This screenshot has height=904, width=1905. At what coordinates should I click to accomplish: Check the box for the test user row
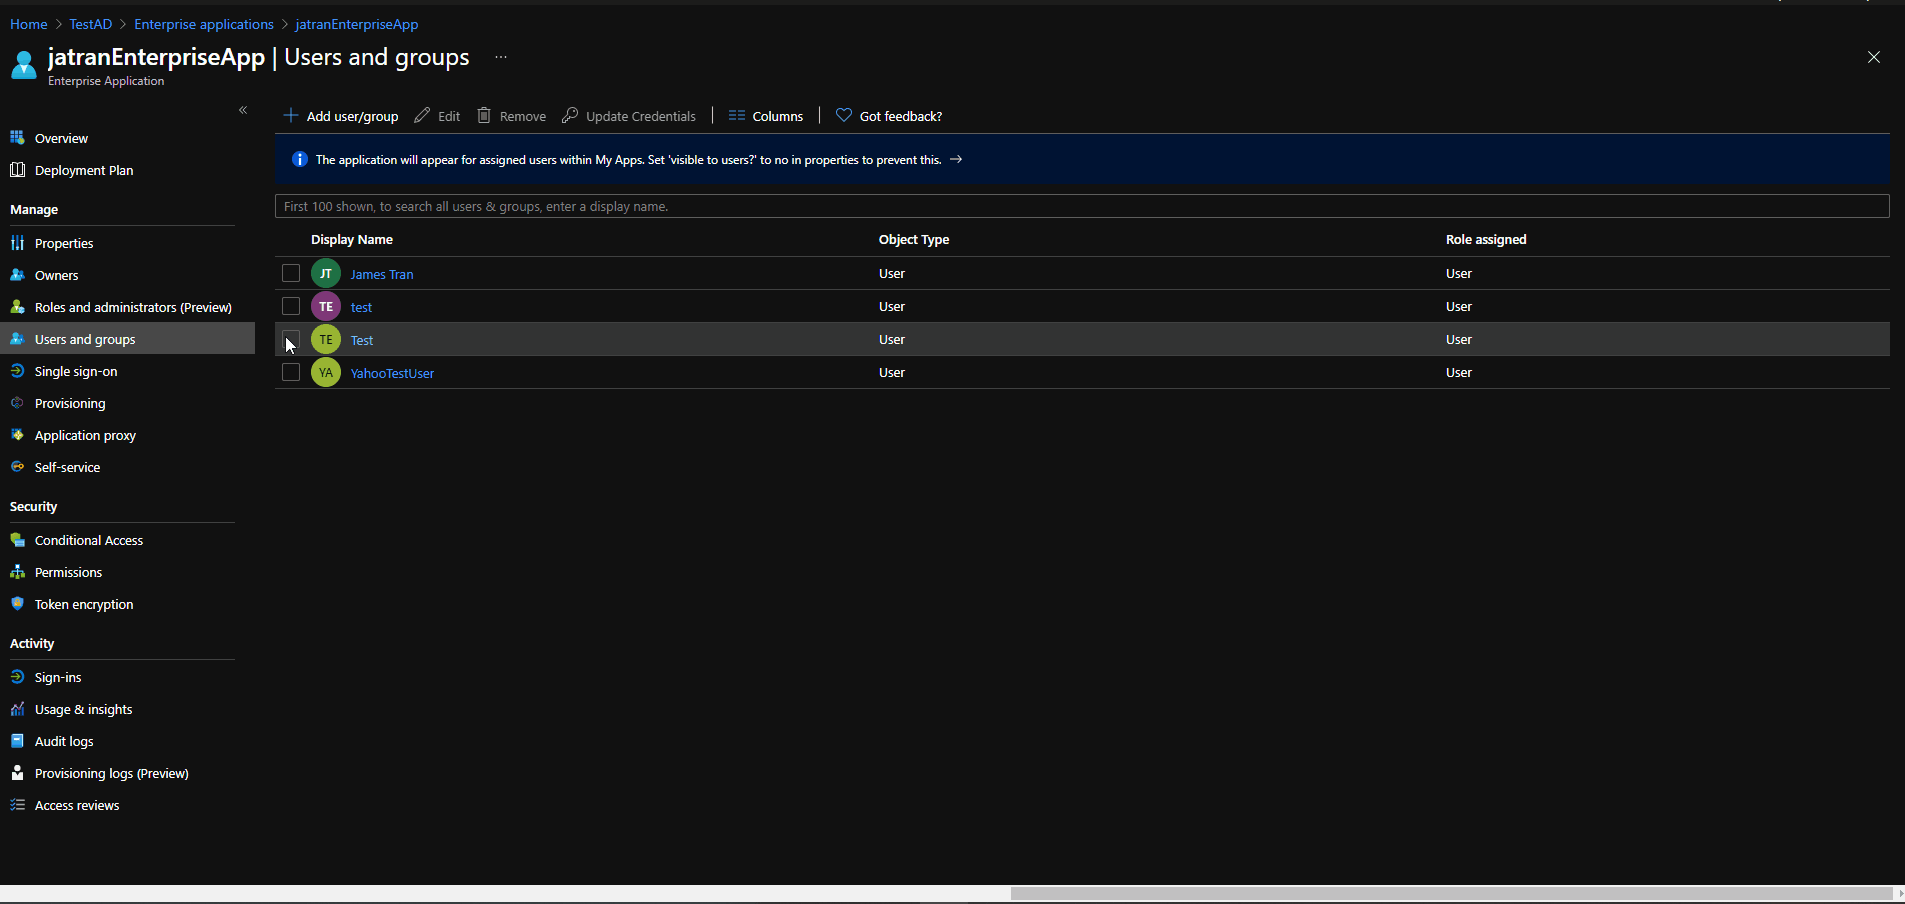[290, 305]
